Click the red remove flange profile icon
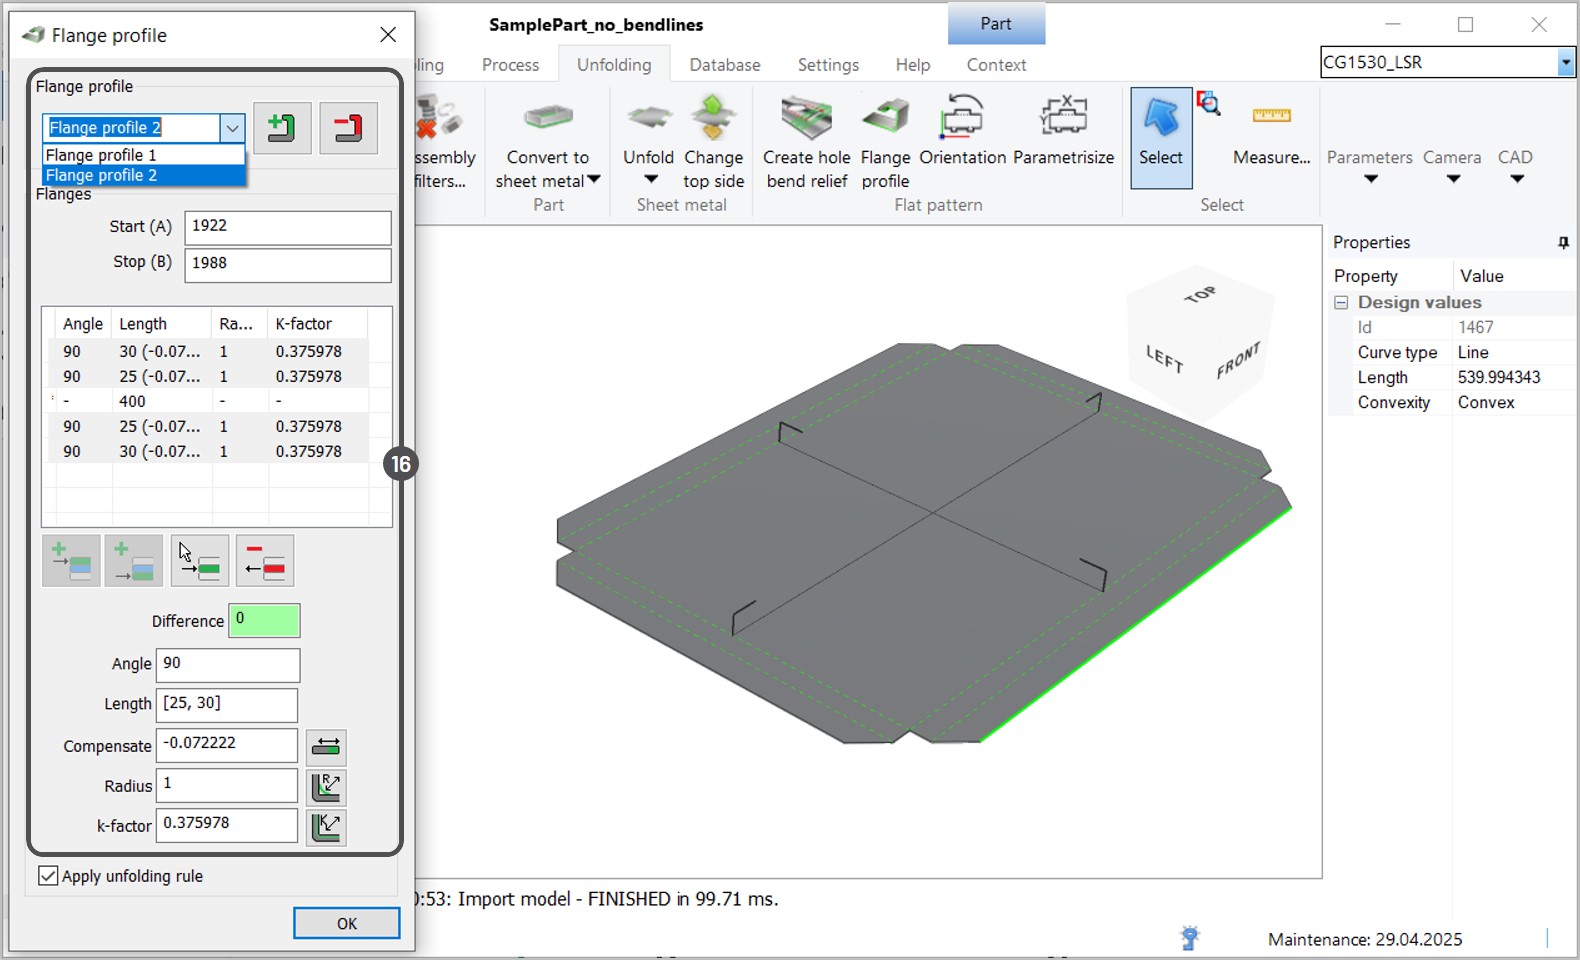 pyautogui.click(x=348, y=128)
